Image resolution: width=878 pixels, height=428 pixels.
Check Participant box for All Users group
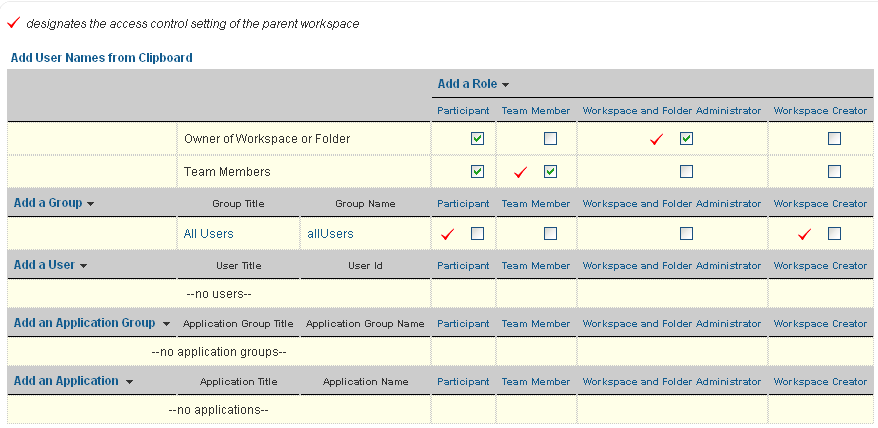pos(477,233)
